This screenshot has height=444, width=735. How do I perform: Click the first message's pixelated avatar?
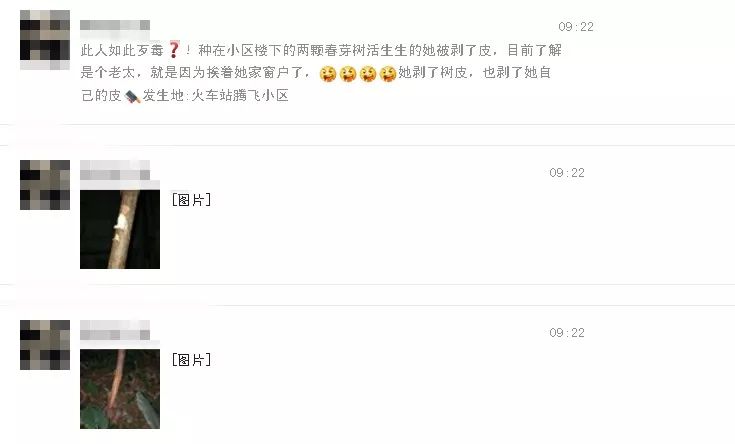(45, 40)
